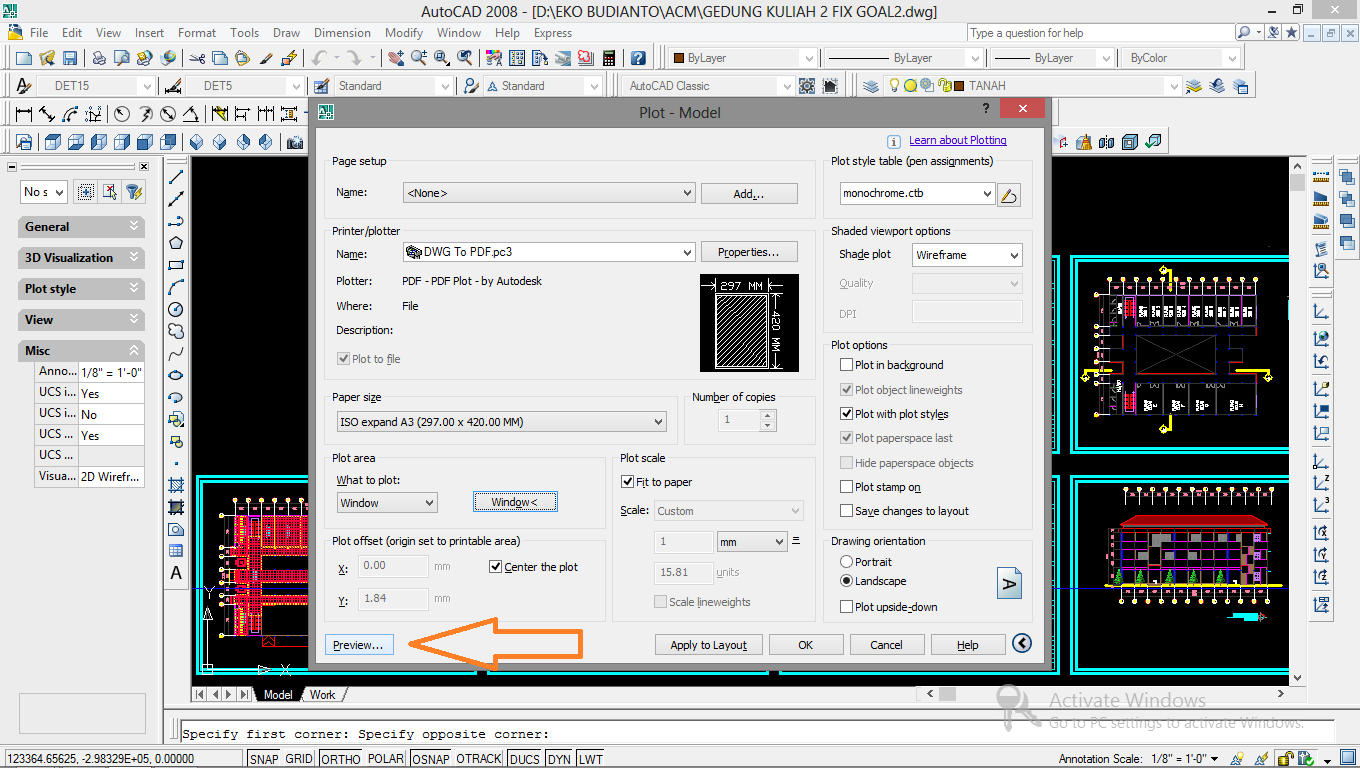
Task: Select the Revision Cloud tool
Action: (x=176, y=331)
